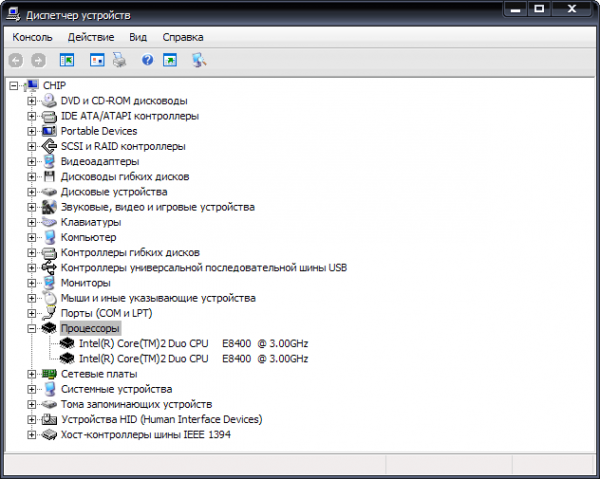Open the Справка menu
This screenshot has height=479, width=600.
pyautogui.click(x=183, y=37)
